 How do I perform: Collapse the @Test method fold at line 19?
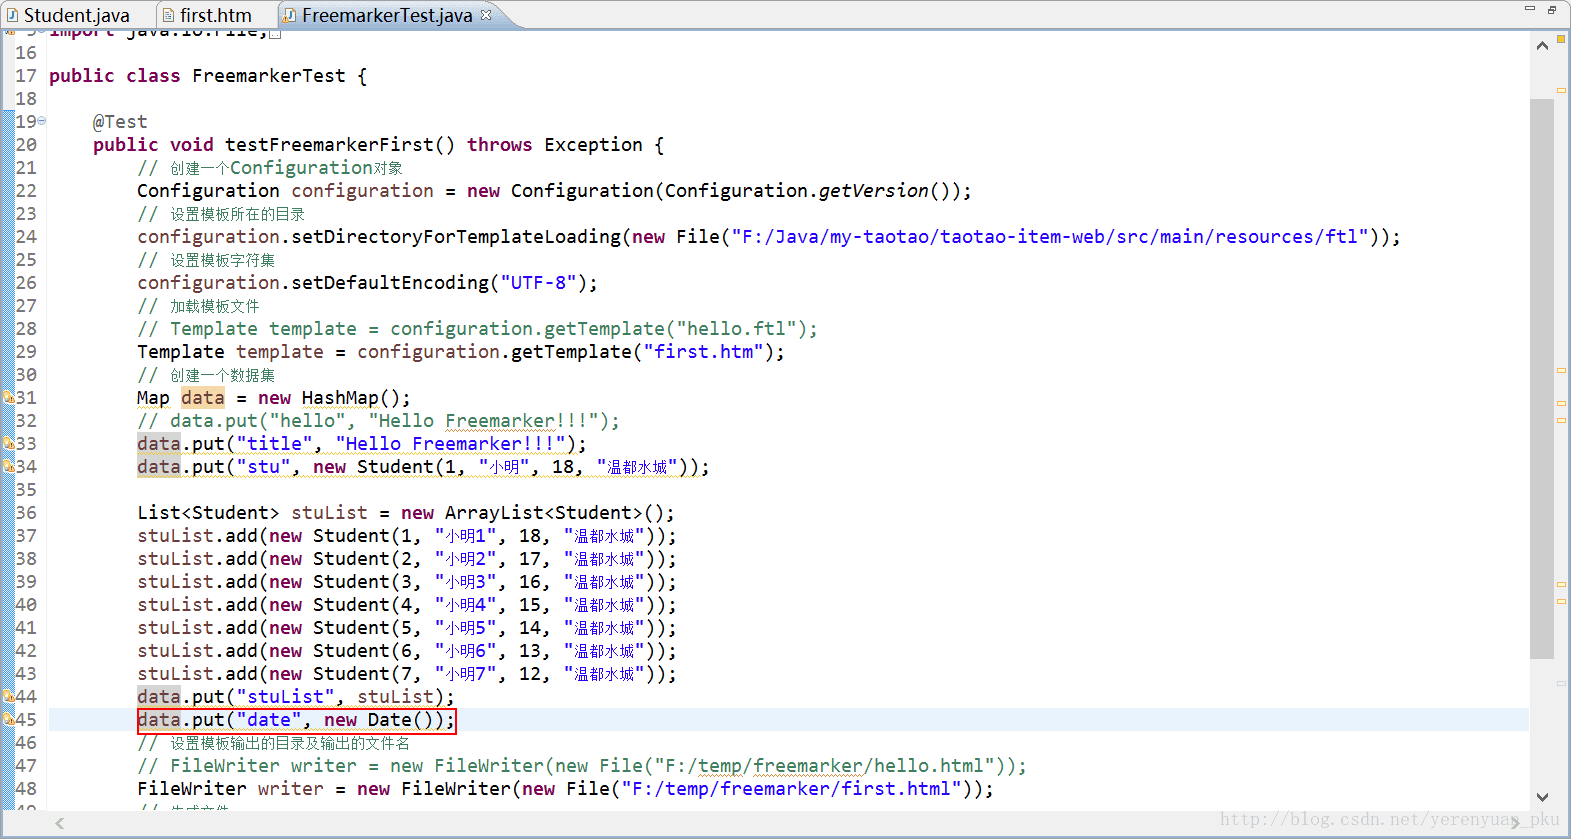pyautogui.click(x=42, y=121)
